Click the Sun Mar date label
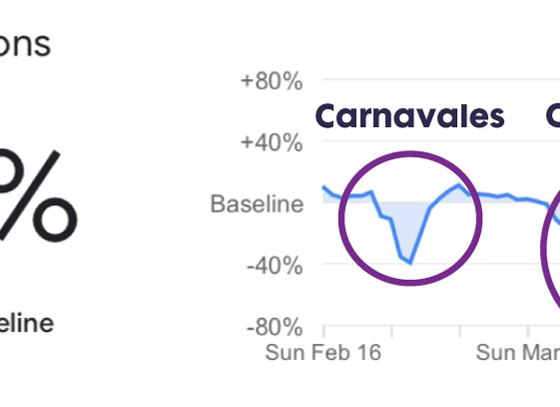This screenshot has width=560, height=407. 518,352
